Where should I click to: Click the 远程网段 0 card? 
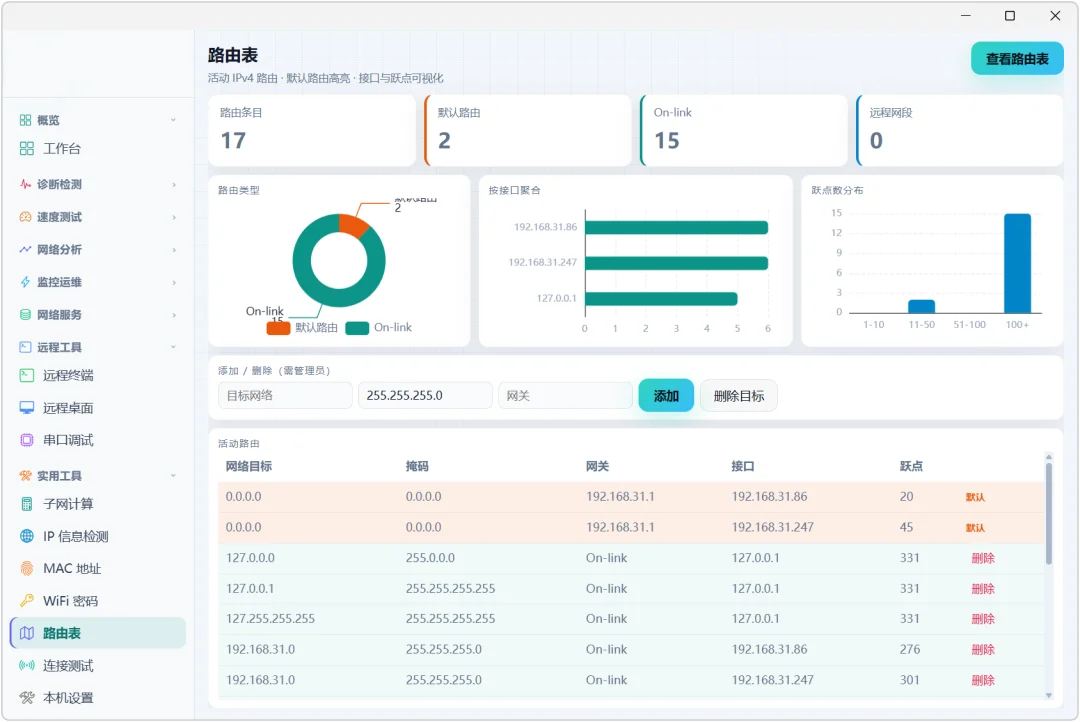click(x=959, y=130)
